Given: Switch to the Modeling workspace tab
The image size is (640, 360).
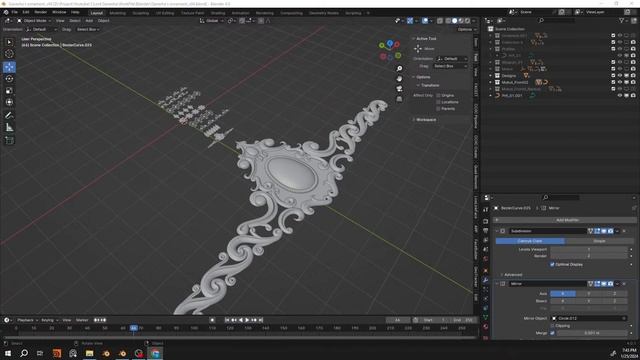Looking at the screenshot, I should coord(118,13).
